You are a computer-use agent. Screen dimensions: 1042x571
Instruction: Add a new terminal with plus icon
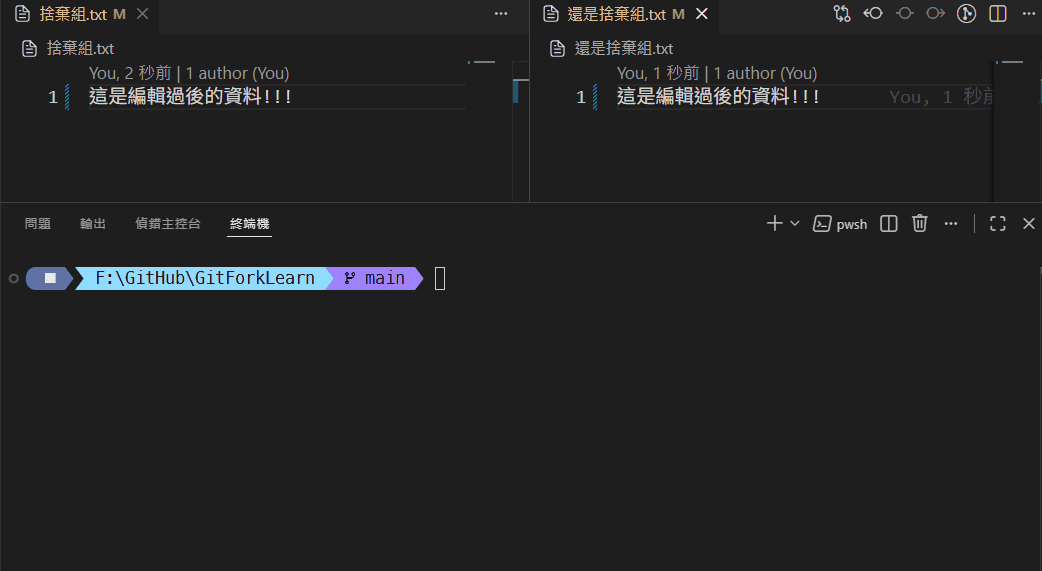tap(774, 224)
